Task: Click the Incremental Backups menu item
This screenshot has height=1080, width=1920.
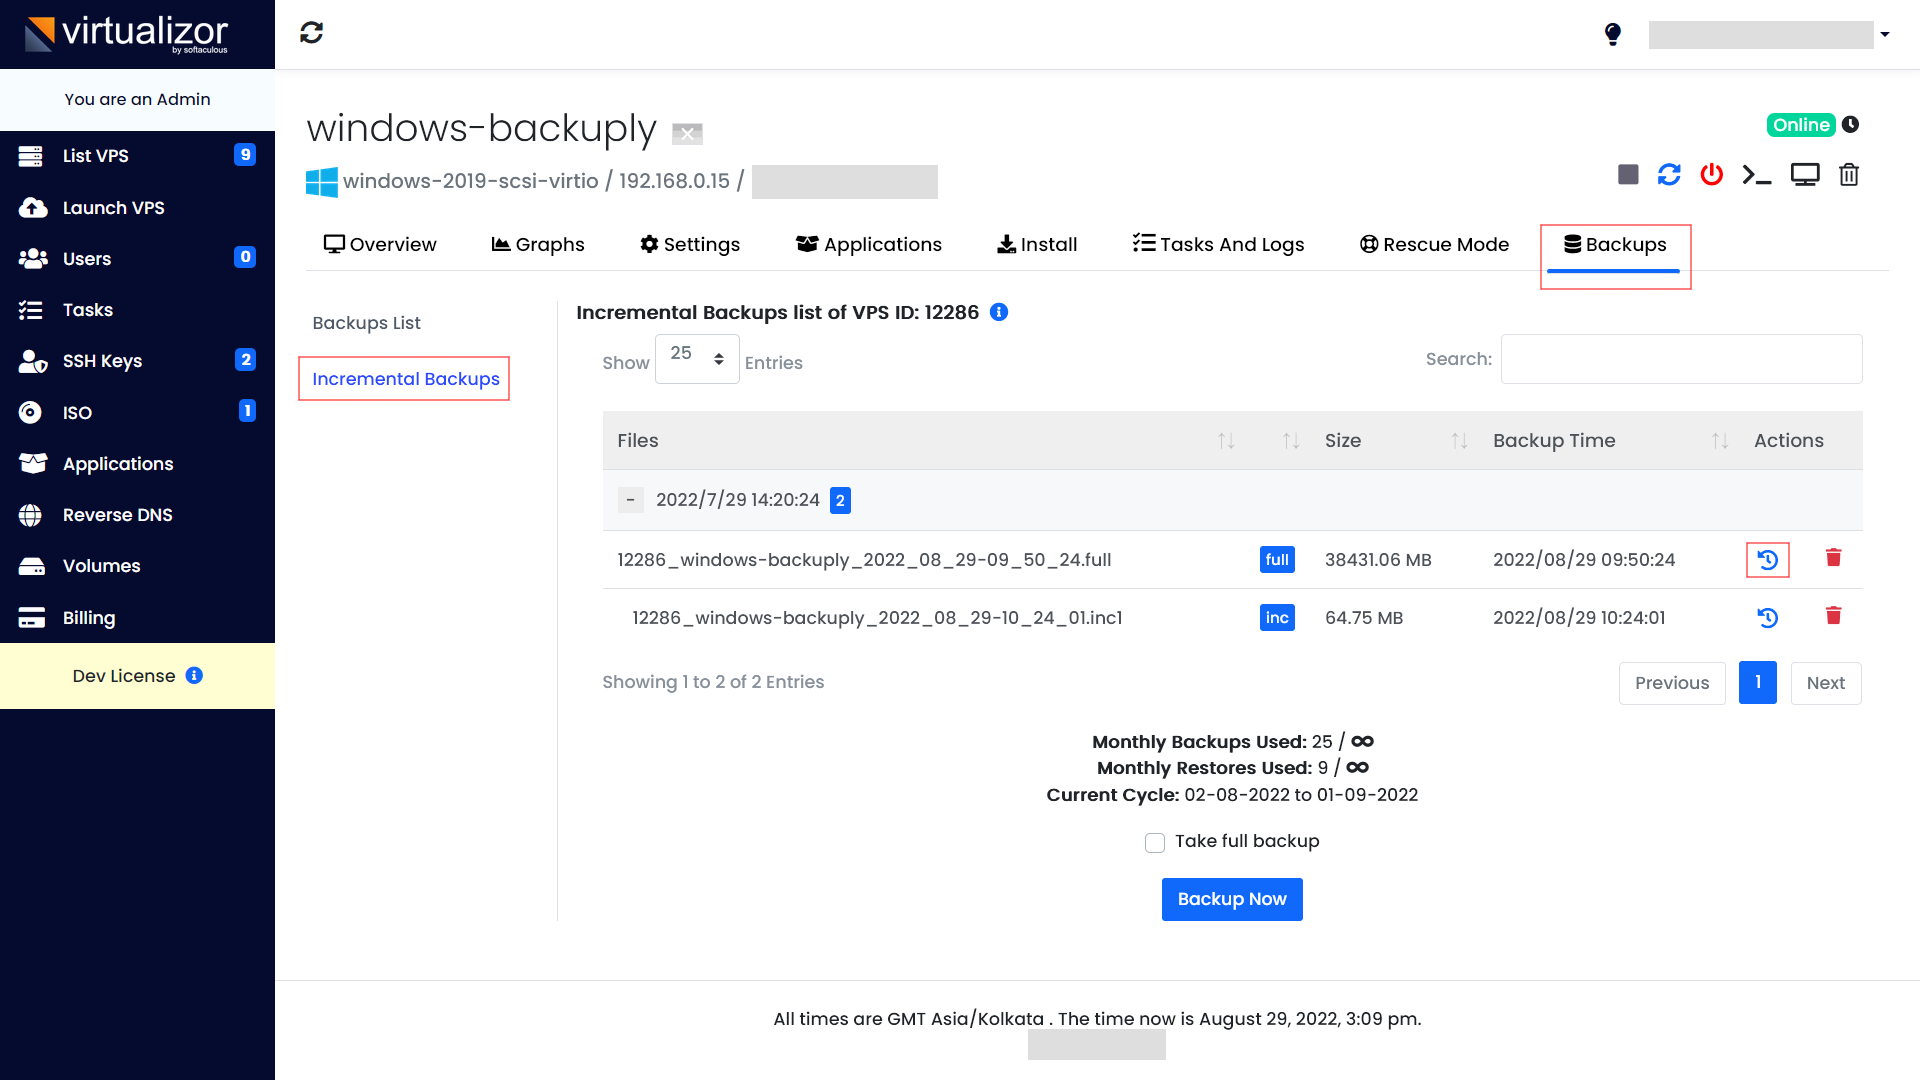Action: (x=404, y=378)
